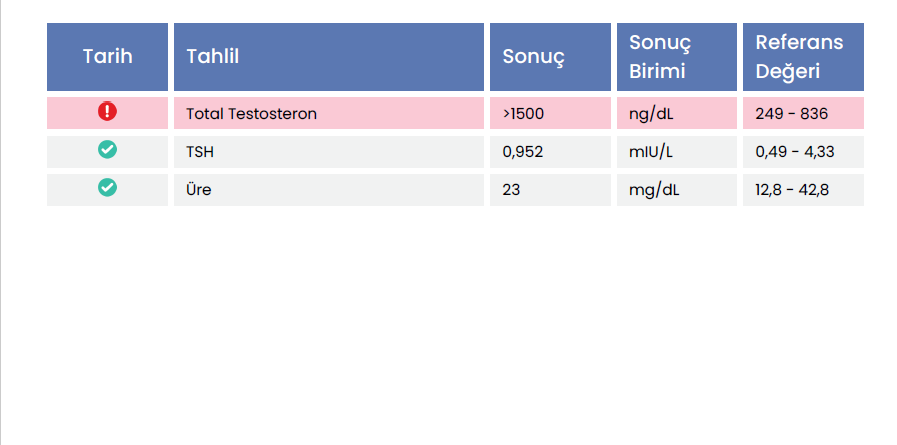897x445 pixels.
Task: Click the 249 - 836 reference range
Action: (791, 114)
